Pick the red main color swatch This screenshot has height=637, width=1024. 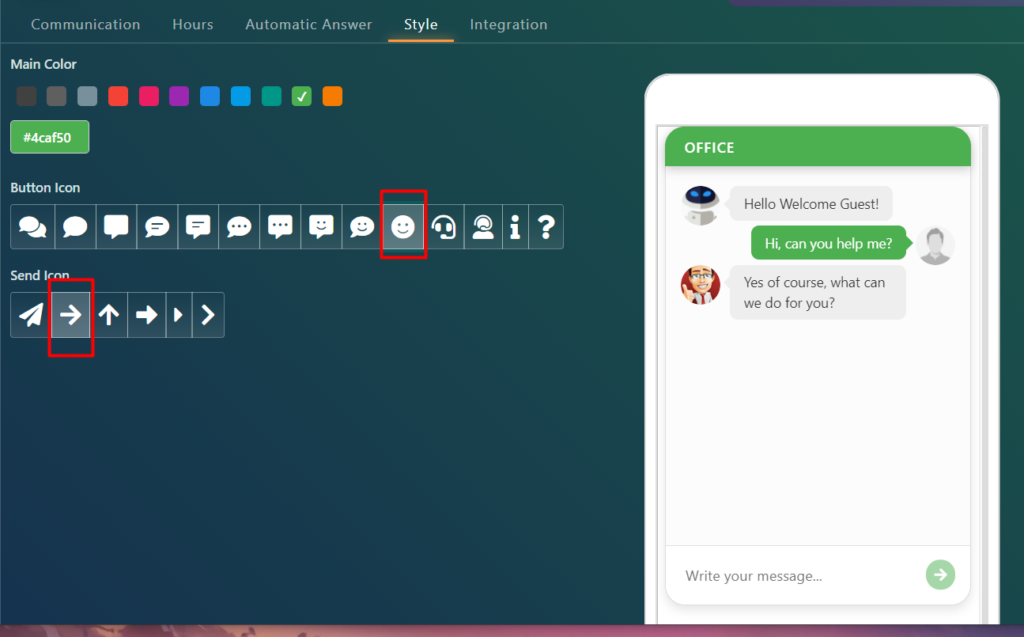click(118, 96)
